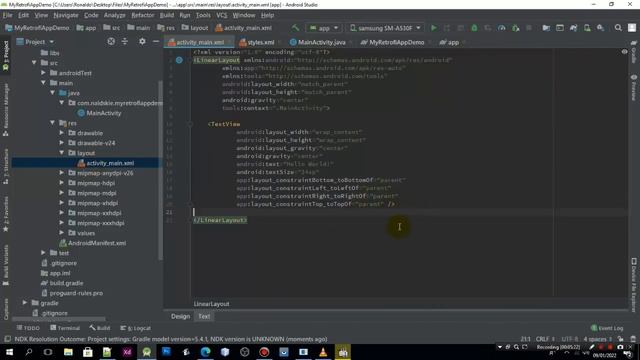Click the Search Everywhere magnifier icon
This screenshot has height=360, width=640.
tap(618, 28)
